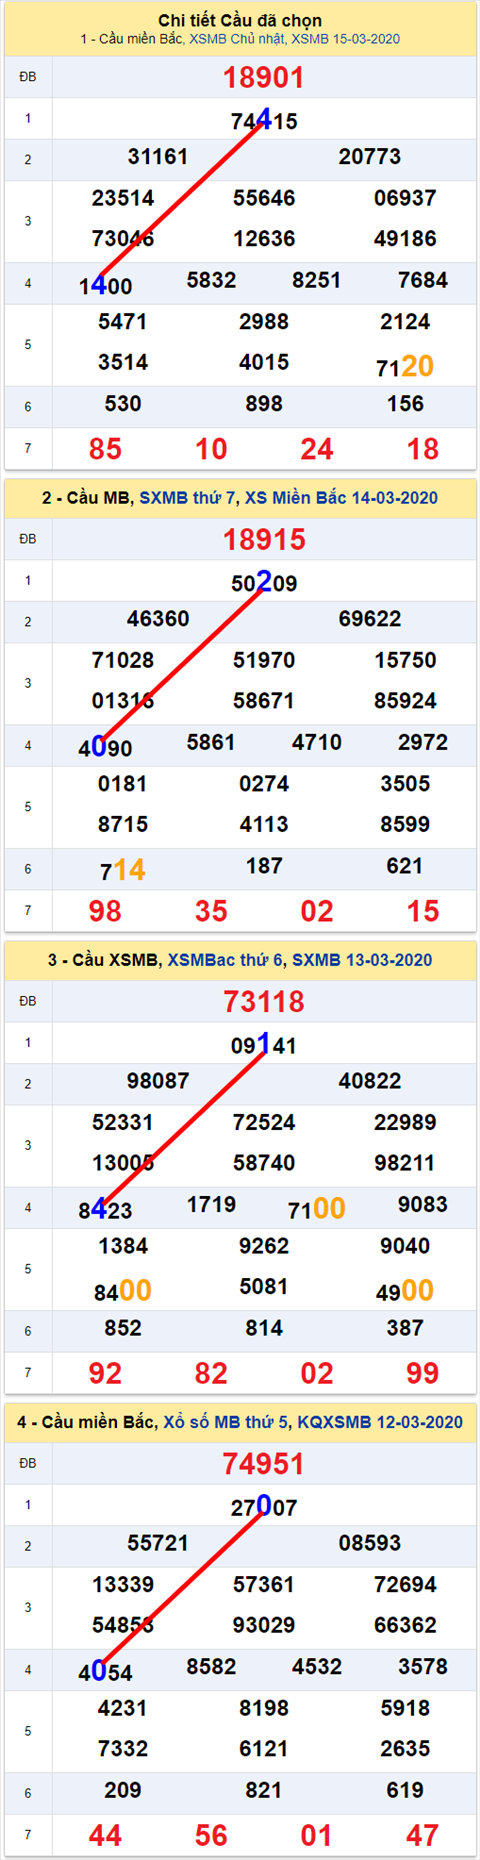Click highlighted number 7100 in third table
Image resolution: width=480 pixels, height=1860 pixels.
(x=316, y=1208)
